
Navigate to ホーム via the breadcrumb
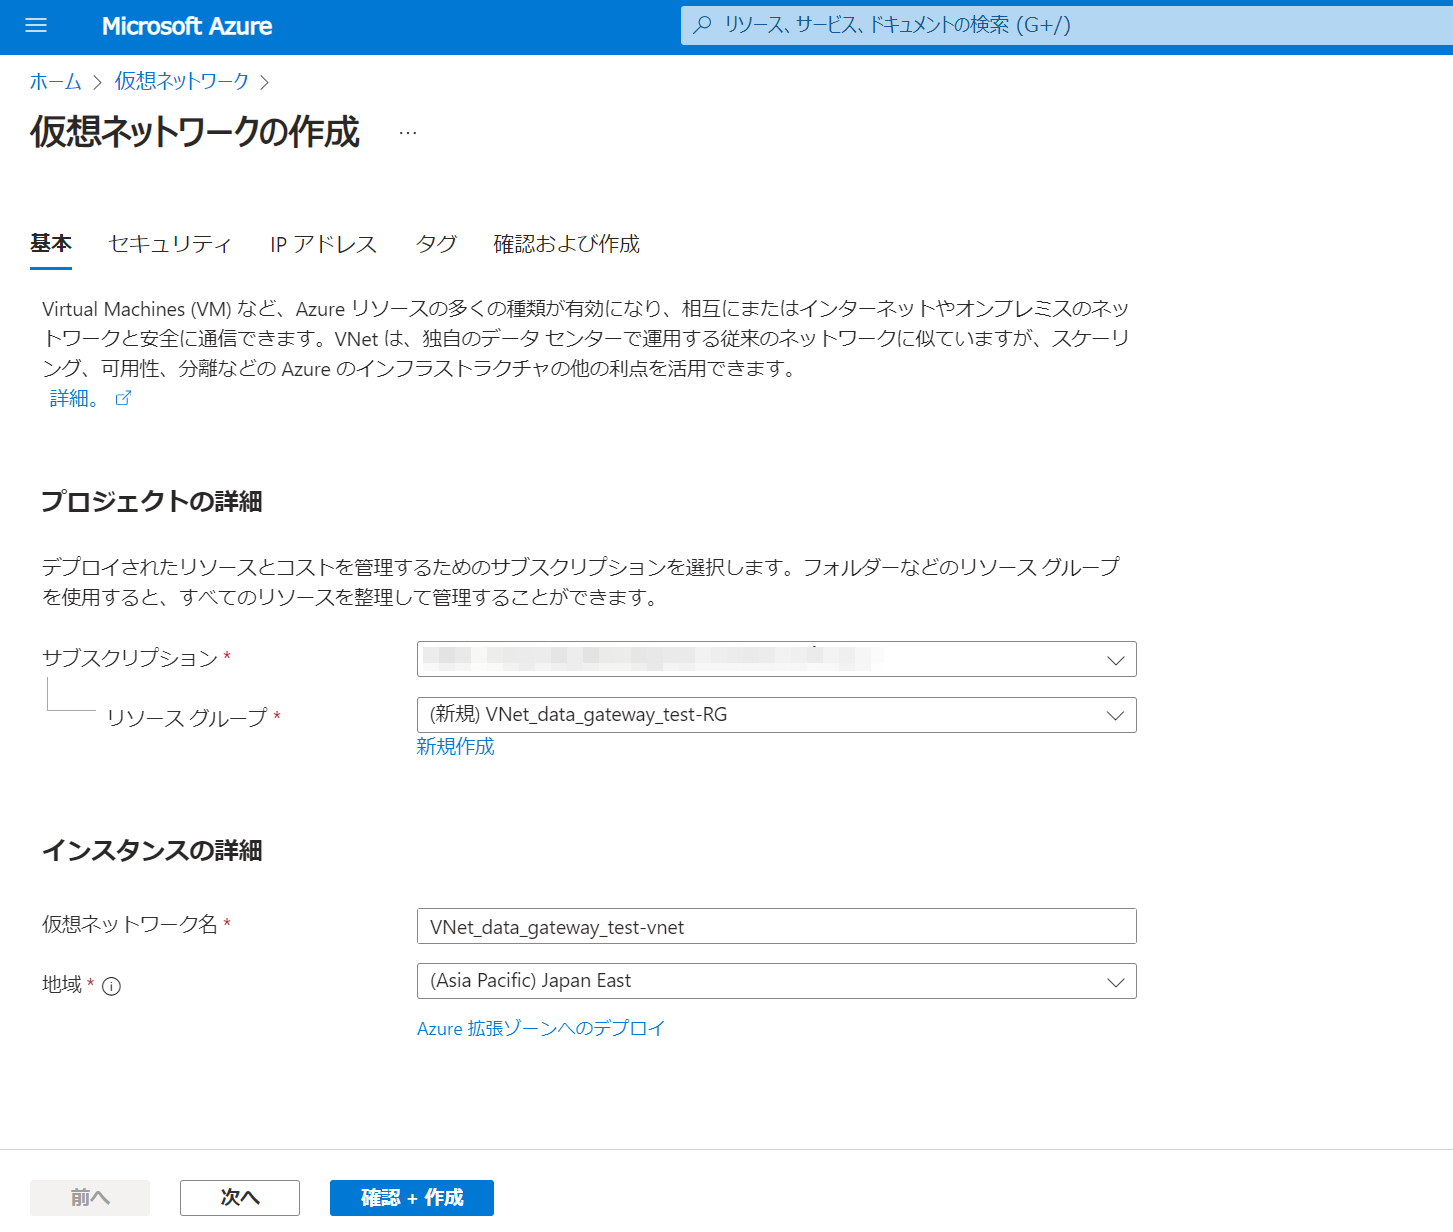[55, 81]
